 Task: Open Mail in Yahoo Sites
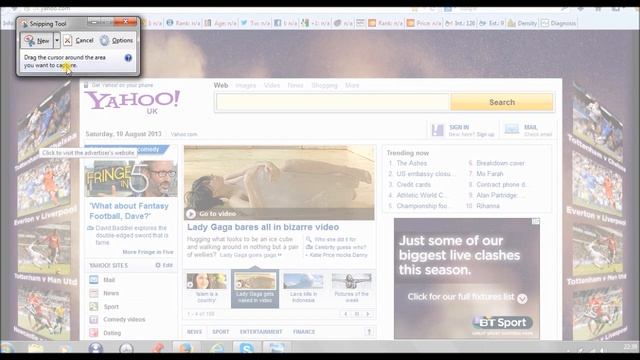[x=109, y=280]
